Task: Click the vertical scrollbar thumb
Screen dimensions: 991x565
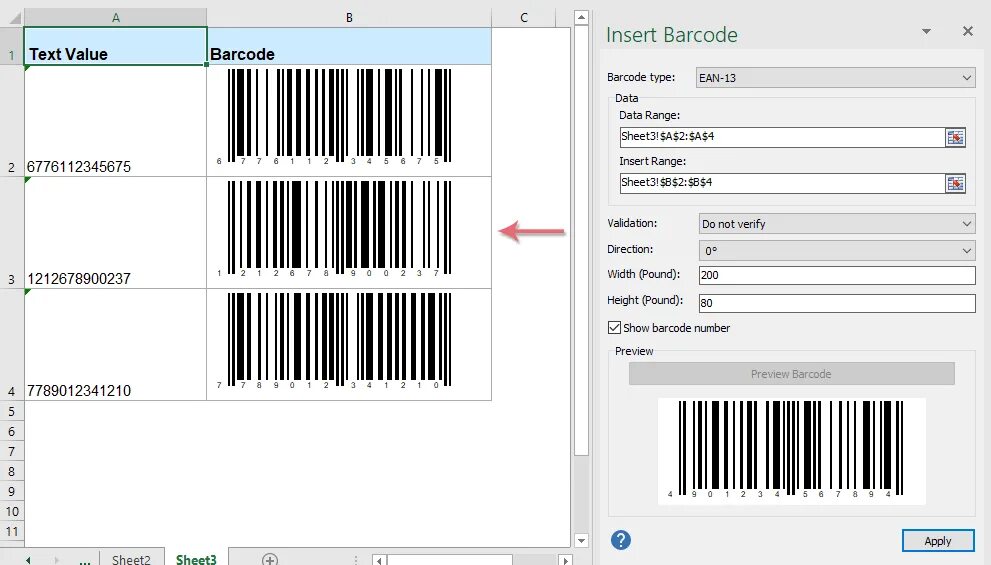Action: click(581, 241)
